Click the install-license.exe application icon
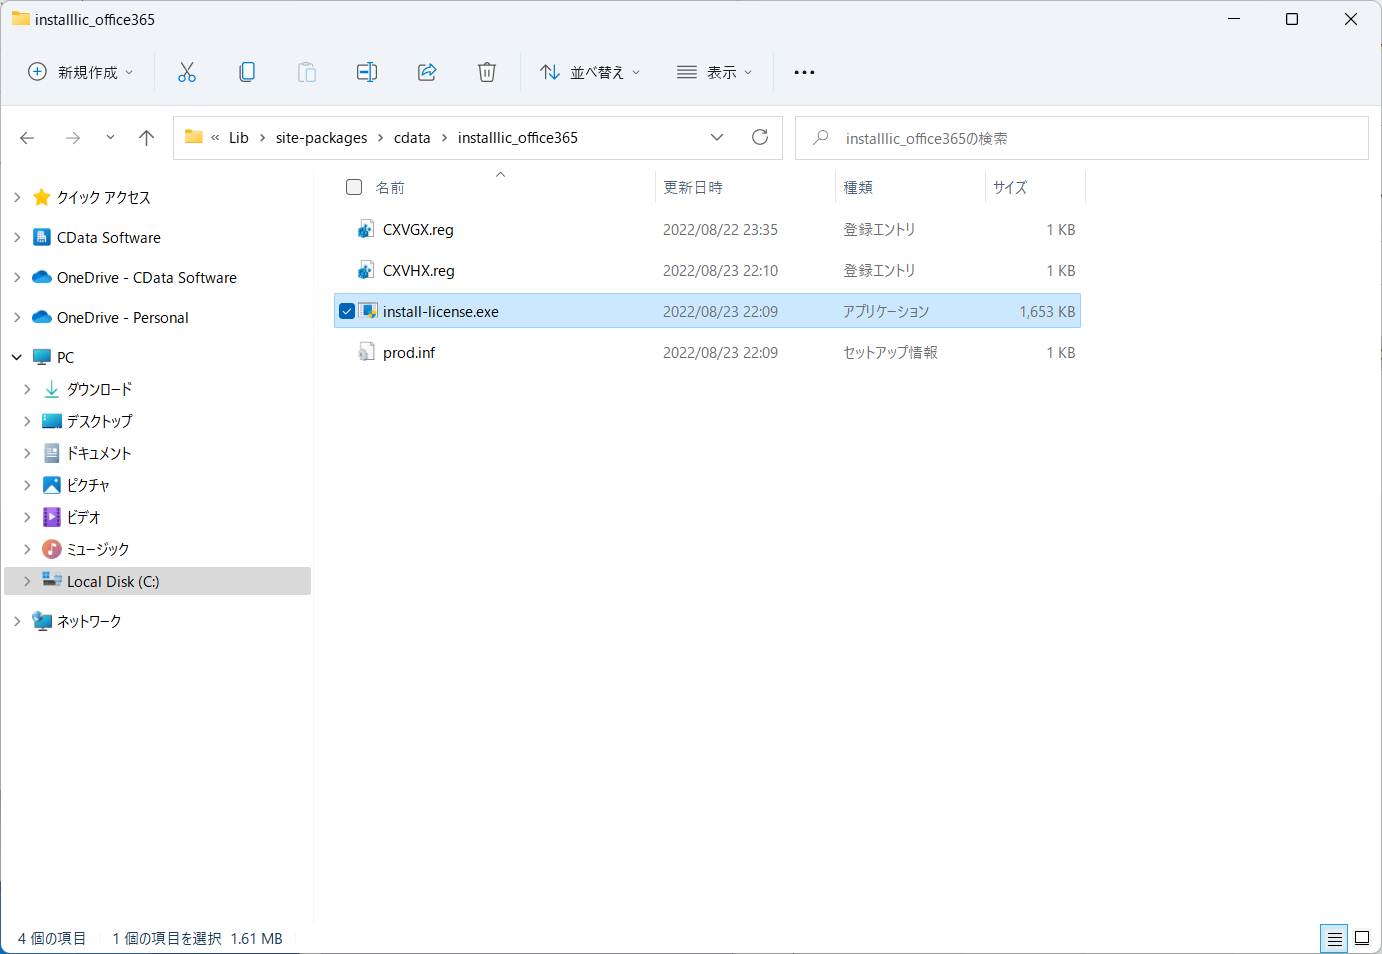 click(367, 311)
